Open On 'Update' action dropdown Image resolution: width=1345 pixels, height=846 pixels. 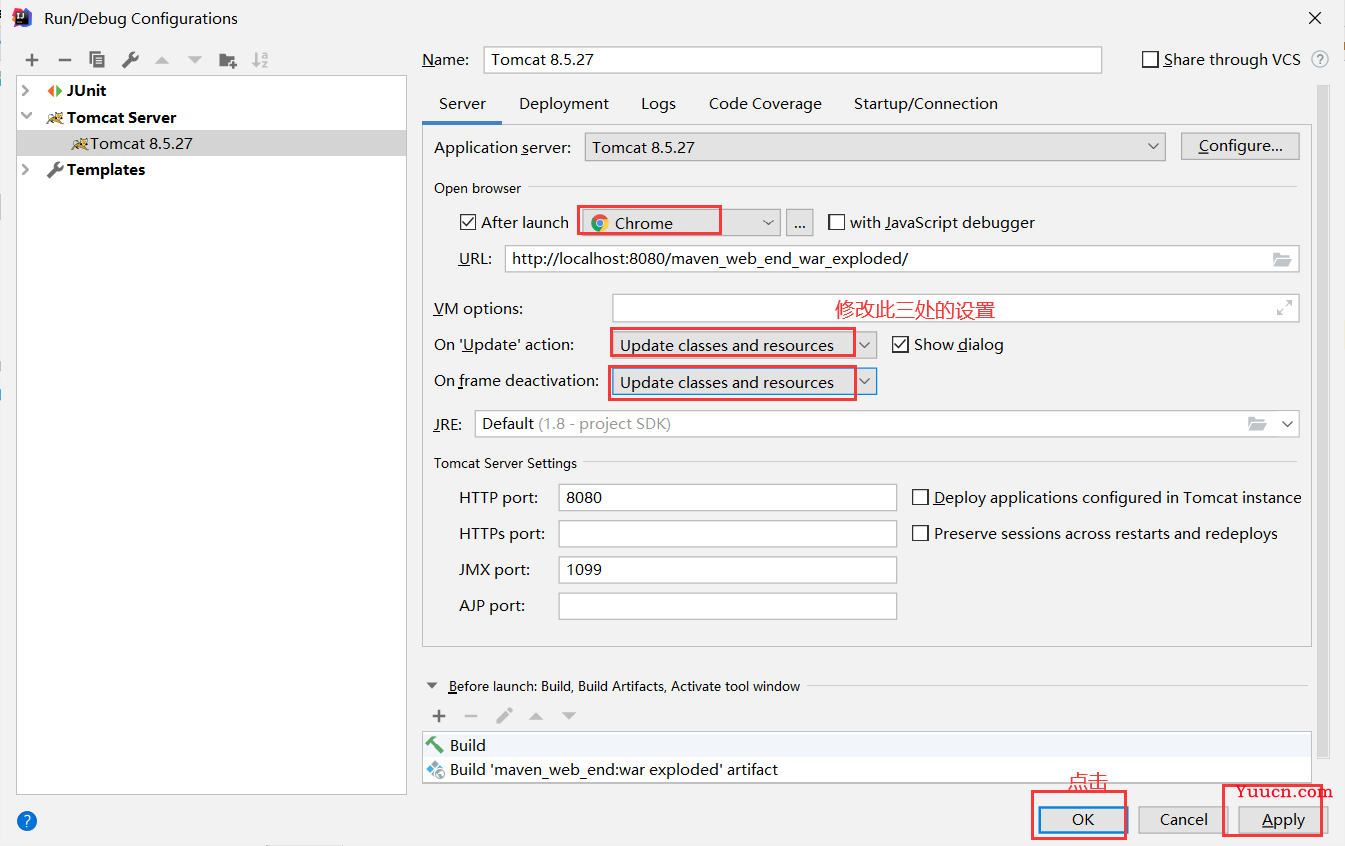[x=744, y=344]
